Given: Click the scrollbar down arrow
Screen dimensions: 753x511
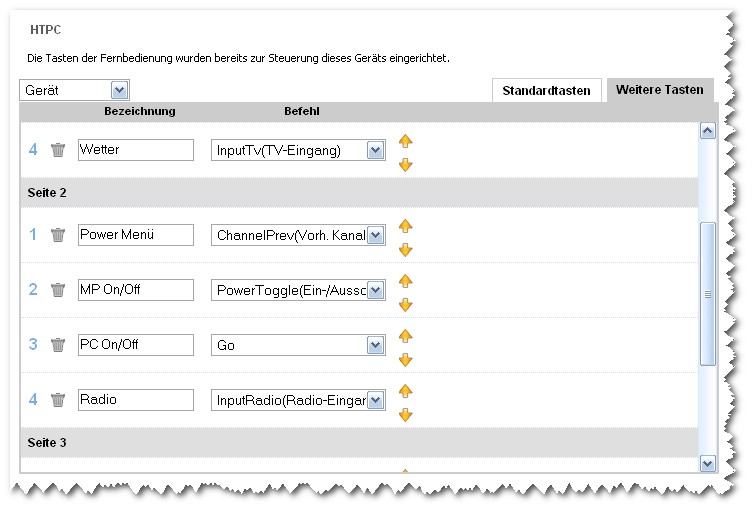Looking at the screenshot, I should (x=708, y=463).
